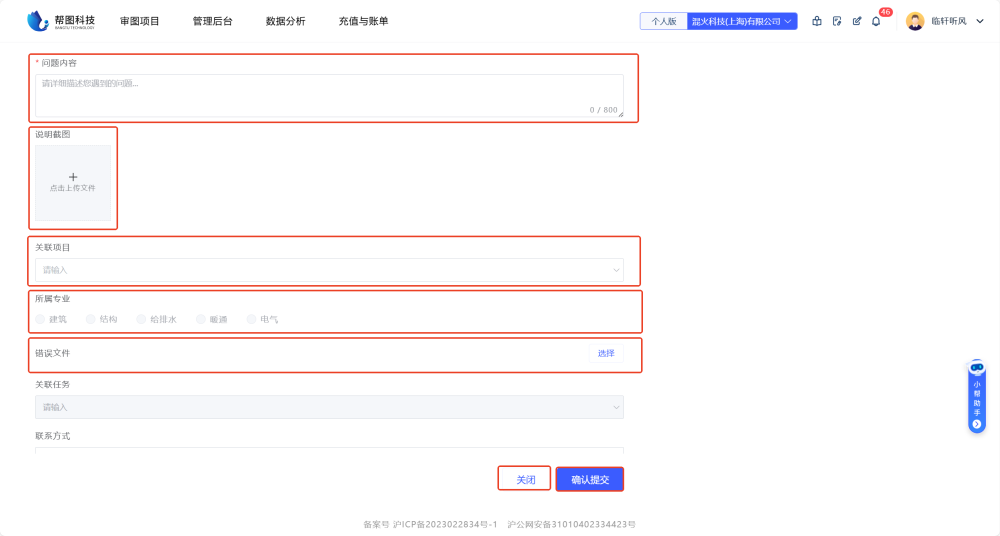
Task: Click the pencil edit icon in header
Action: coord(857,21)
